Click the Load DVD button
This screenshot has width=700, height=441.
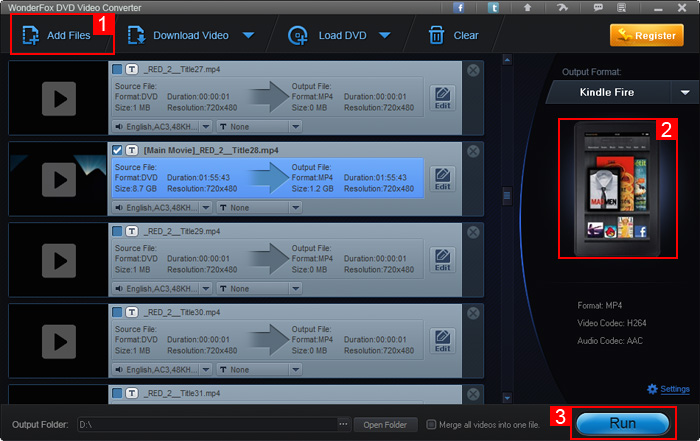coord(328,35)
